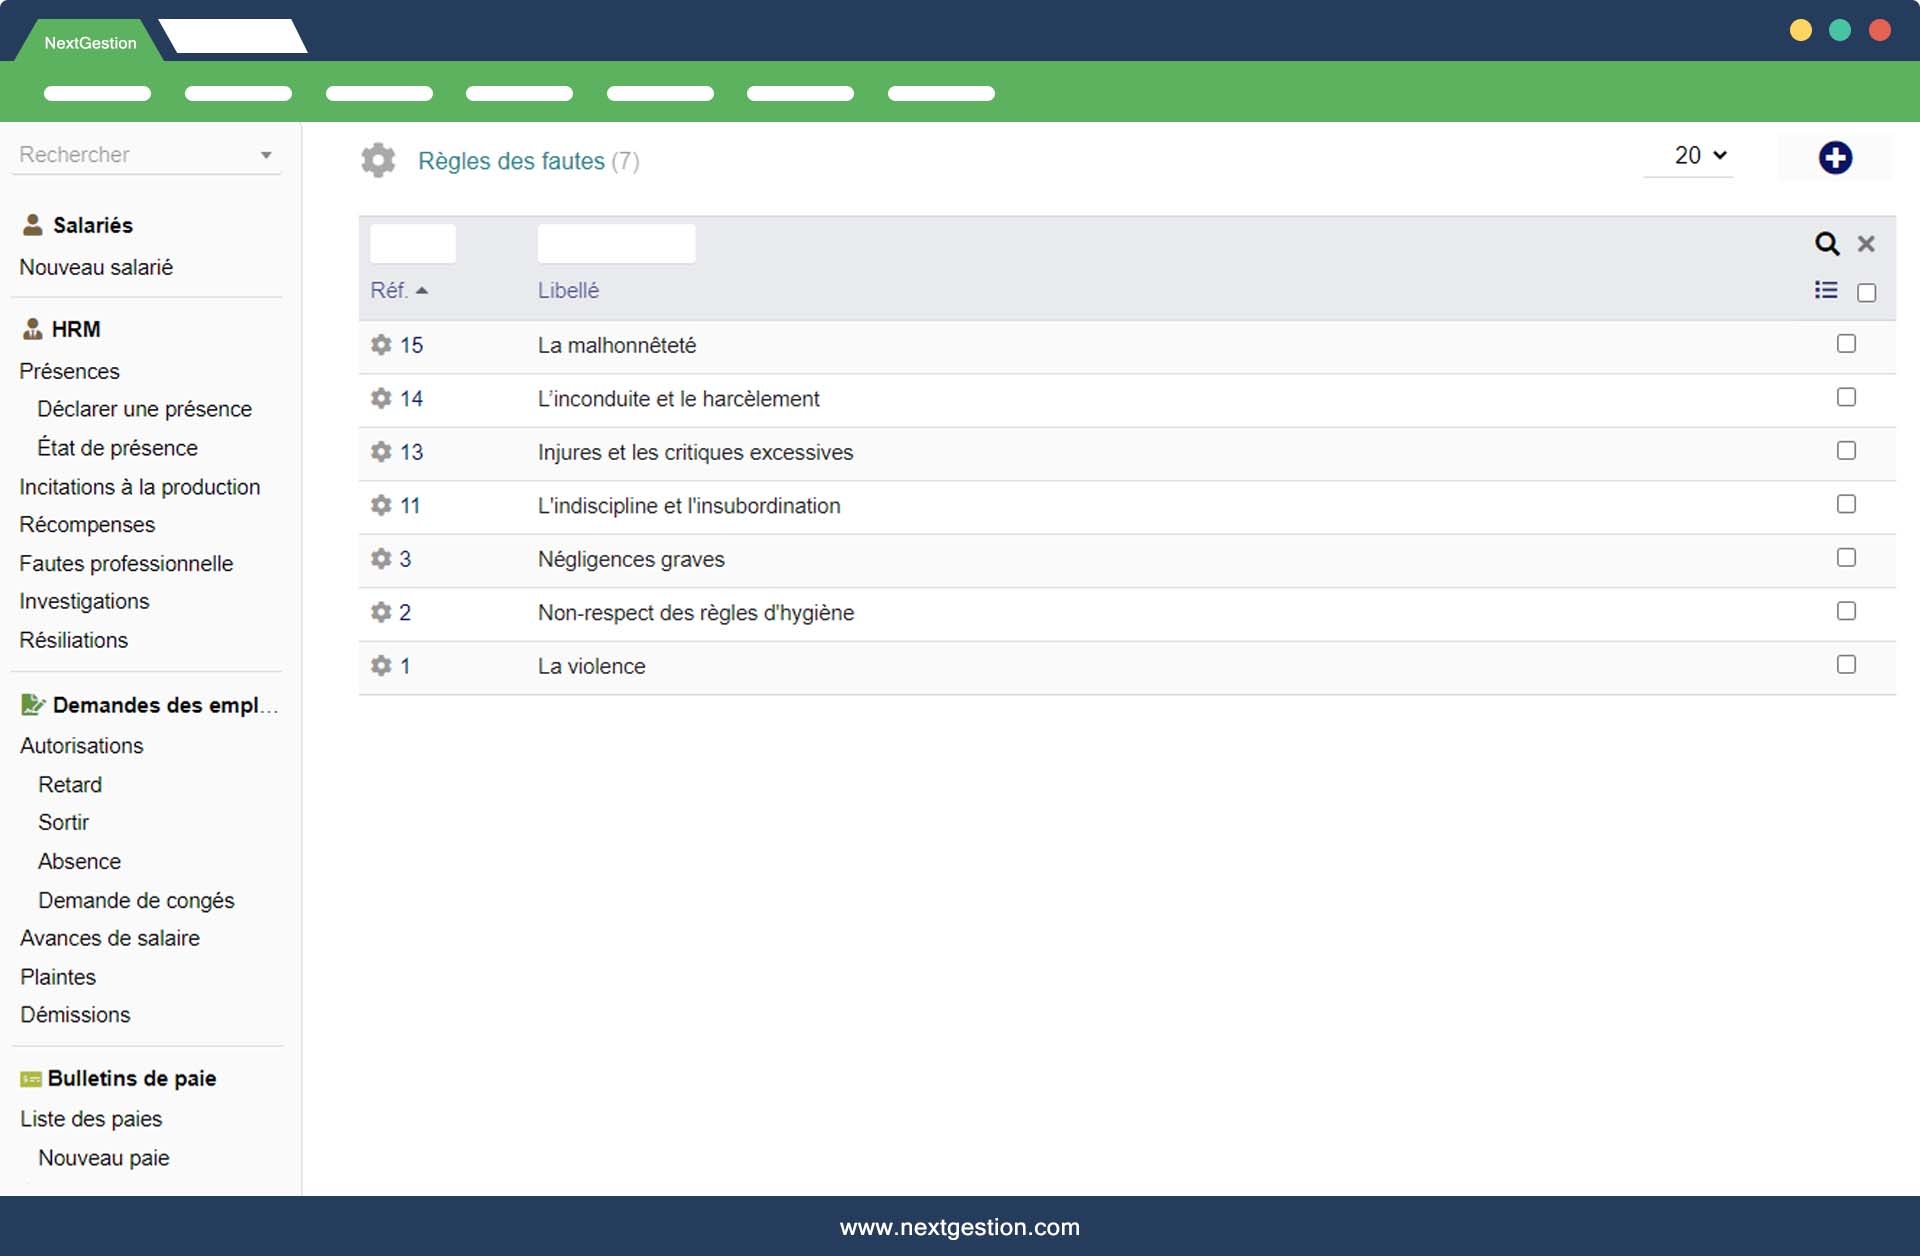Click the blue plus add rule icon
The width and height of the screenshot is (1920, 1256).
coord(1834,158)
